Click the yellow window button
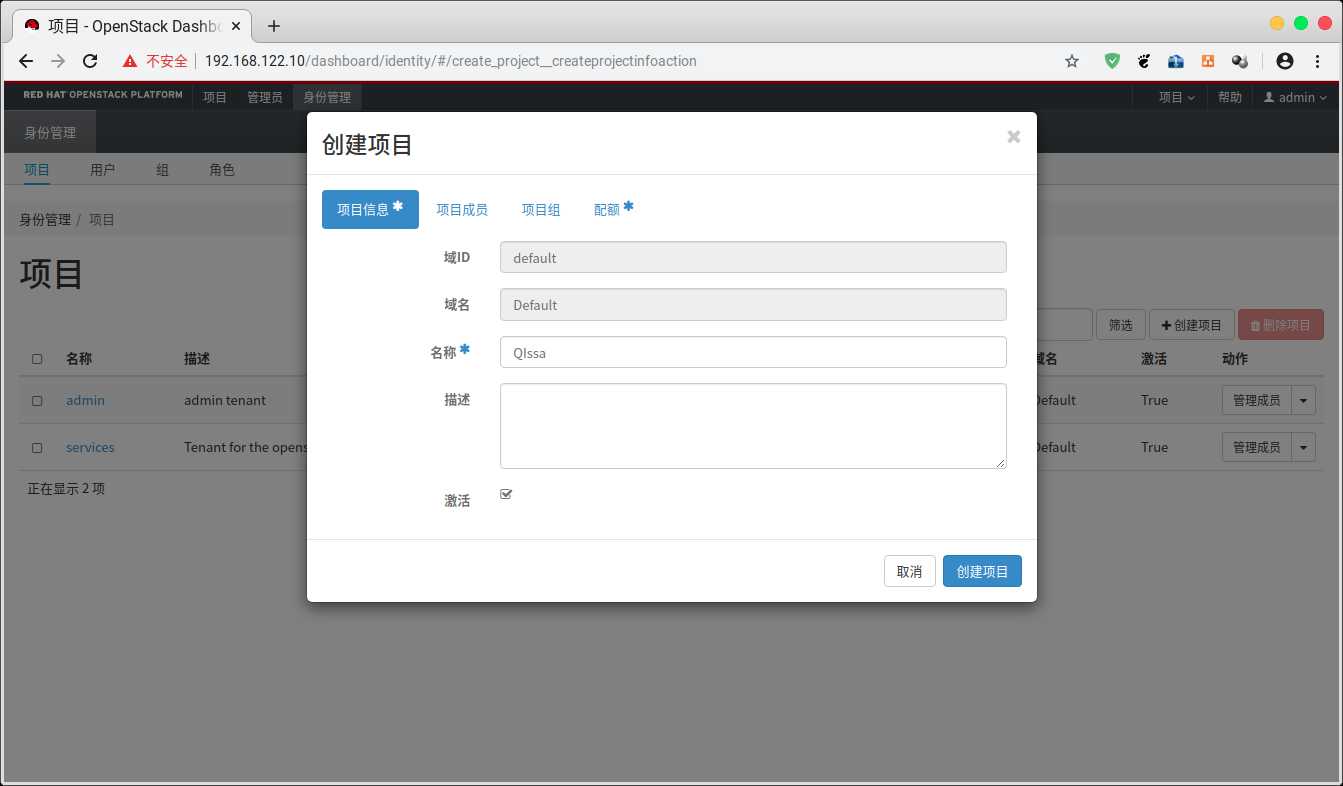This screenshot has width=1343, height=786. (1277, 23)
